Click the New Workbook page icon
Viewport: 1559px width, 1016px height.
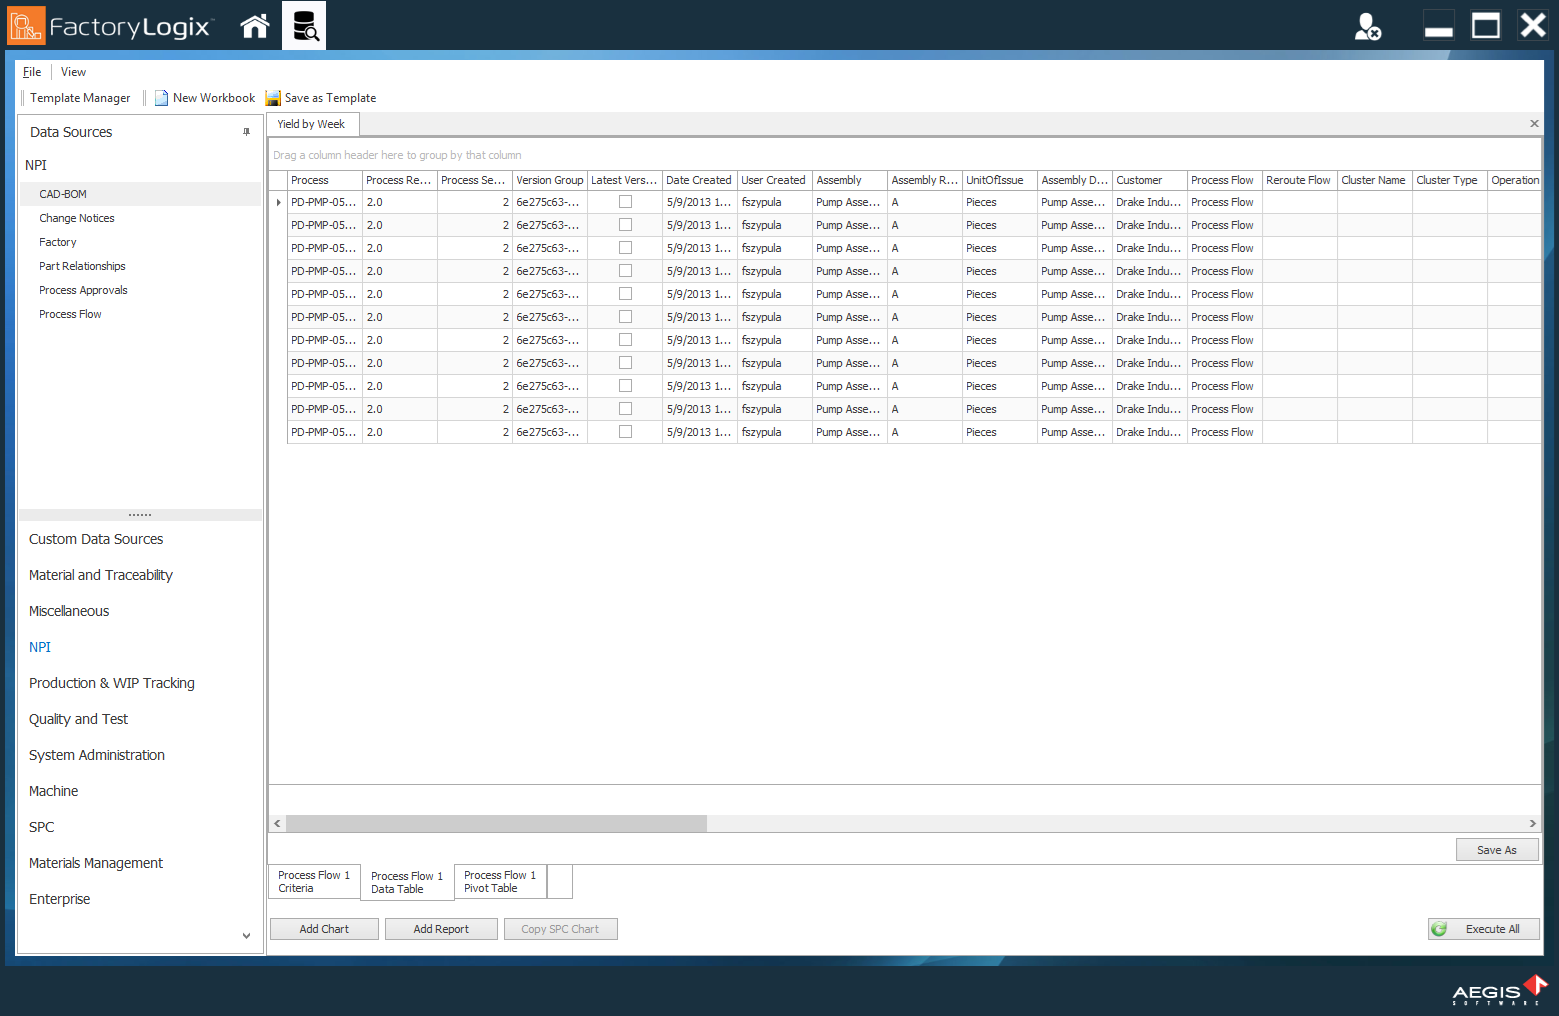pos(161,98)
